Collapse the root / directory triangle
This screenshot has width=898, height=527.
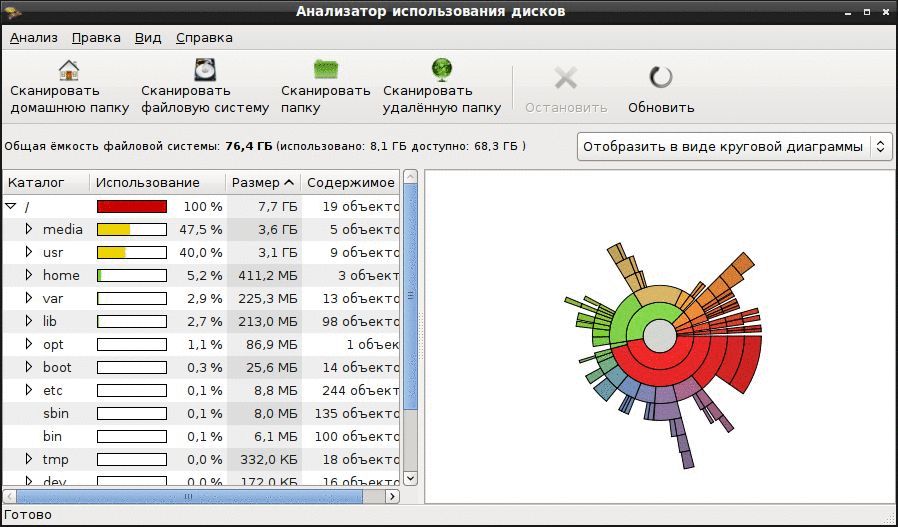(x=11, y=206)
